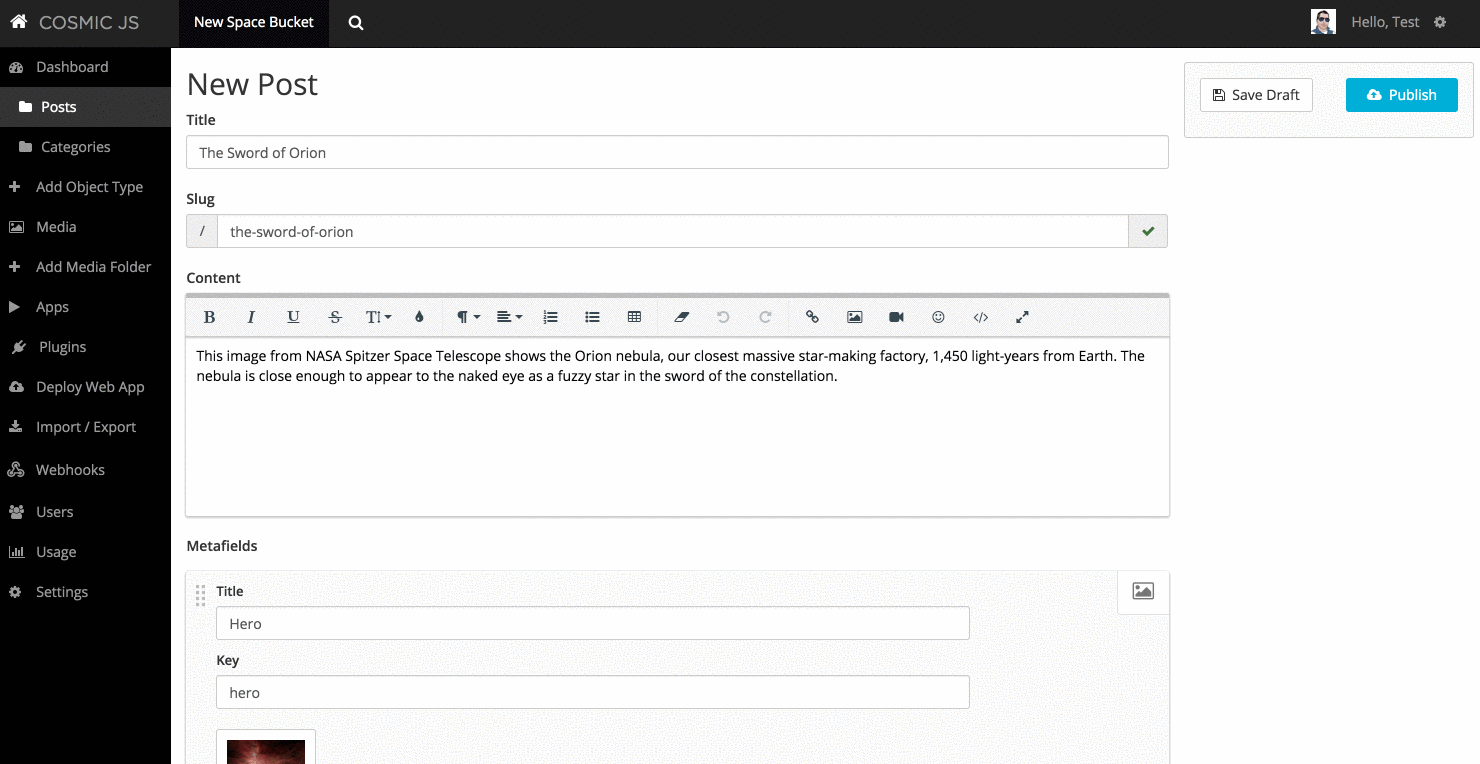Open search with magnifier icon

(355, 23)
